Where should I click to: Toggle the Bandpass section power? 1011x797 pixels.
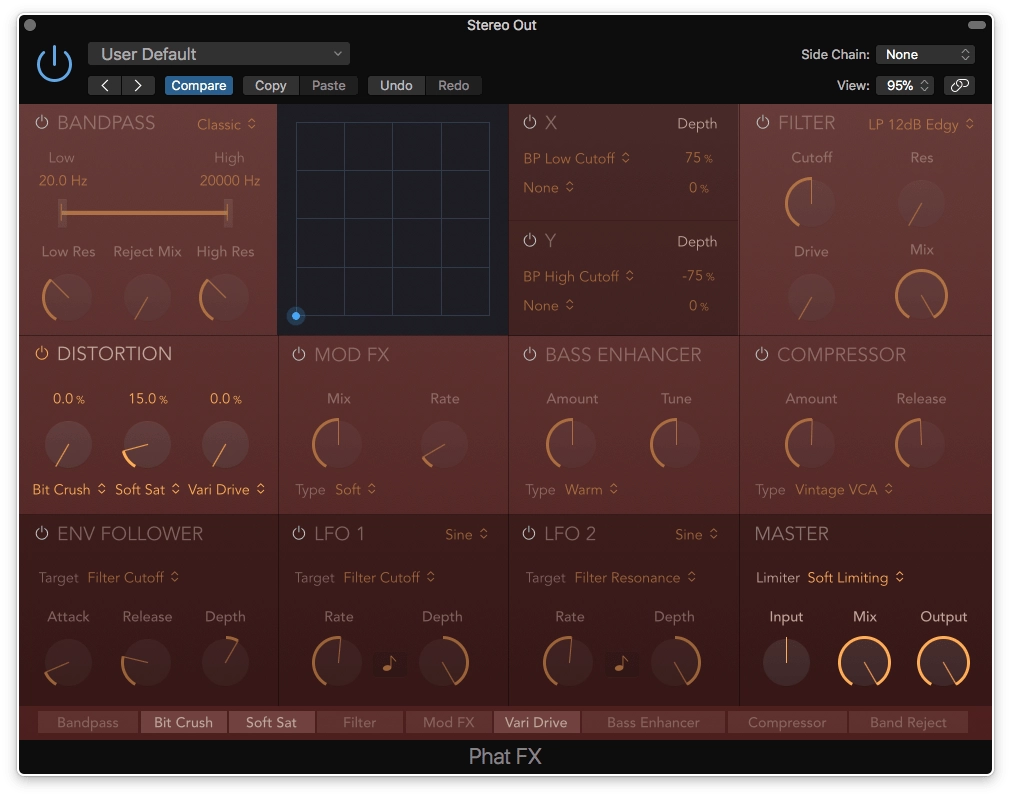pos(42,123)
